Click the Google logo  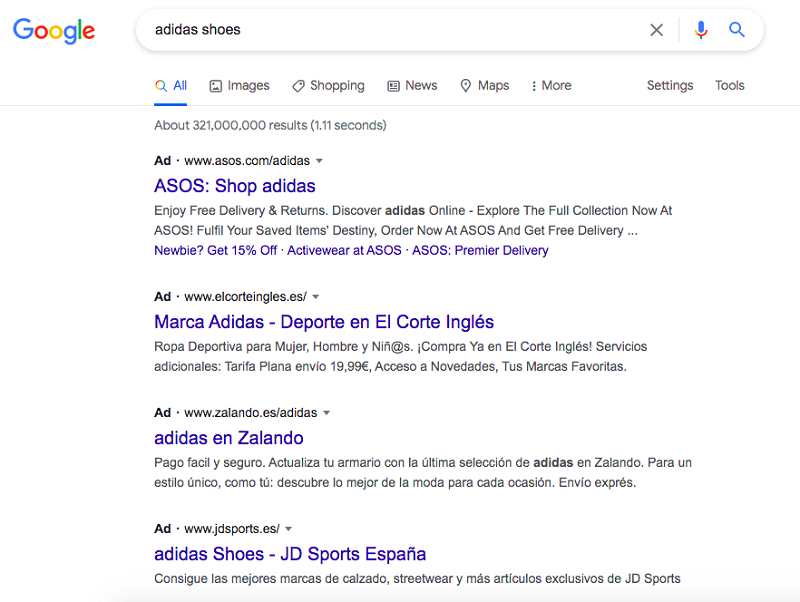[54, 31]
